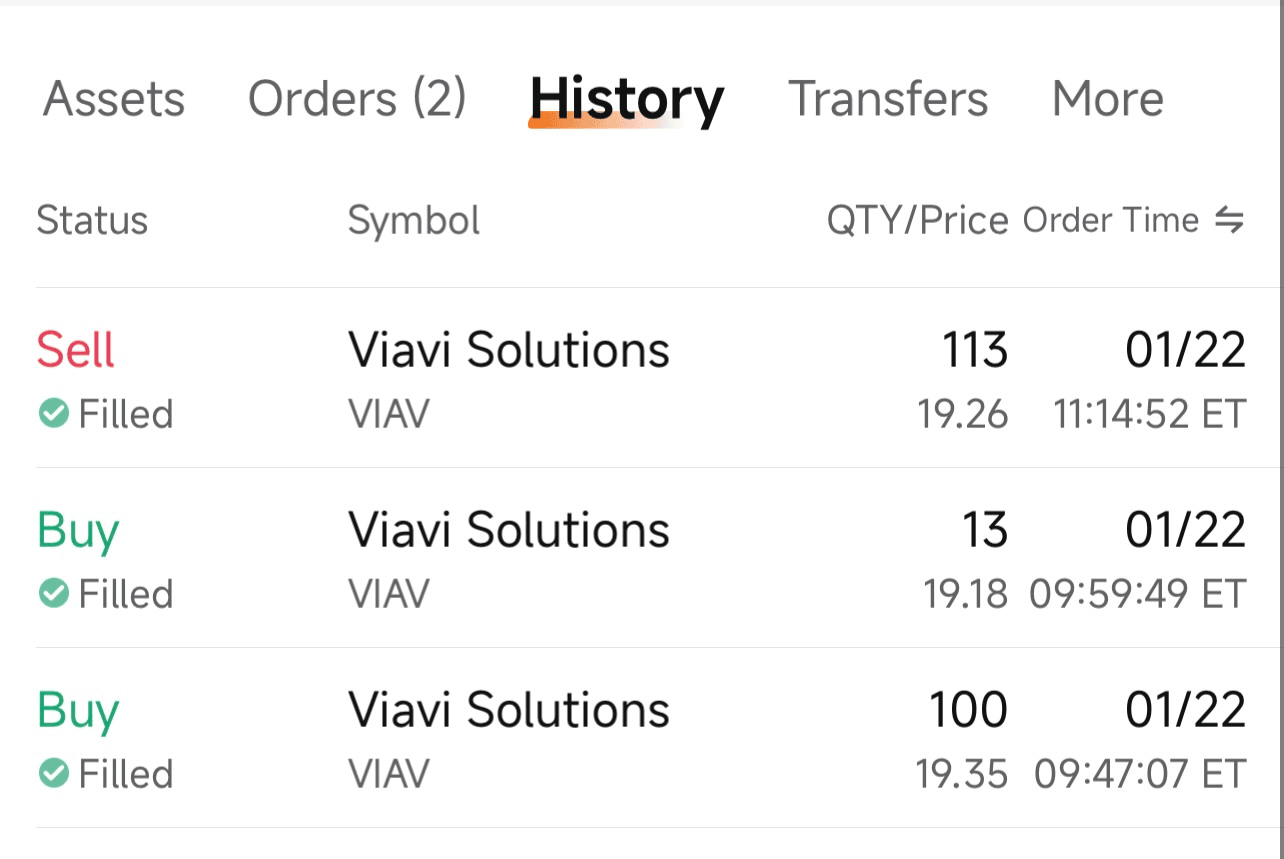Click the 11:14:52 ET order timestamp
Image resolution: width=1284 pixels, height=859 pixels.
pos(1149,414)
